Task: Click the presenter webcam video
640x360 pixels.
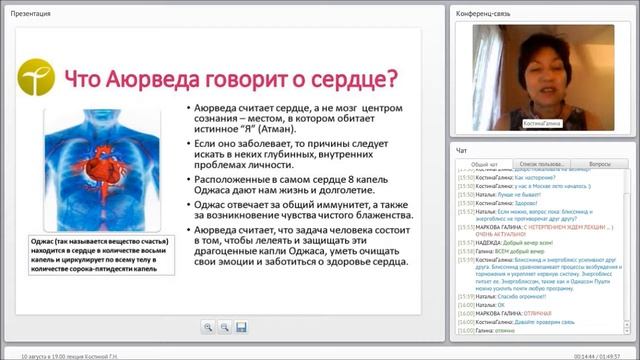Action: pos(543,78)
